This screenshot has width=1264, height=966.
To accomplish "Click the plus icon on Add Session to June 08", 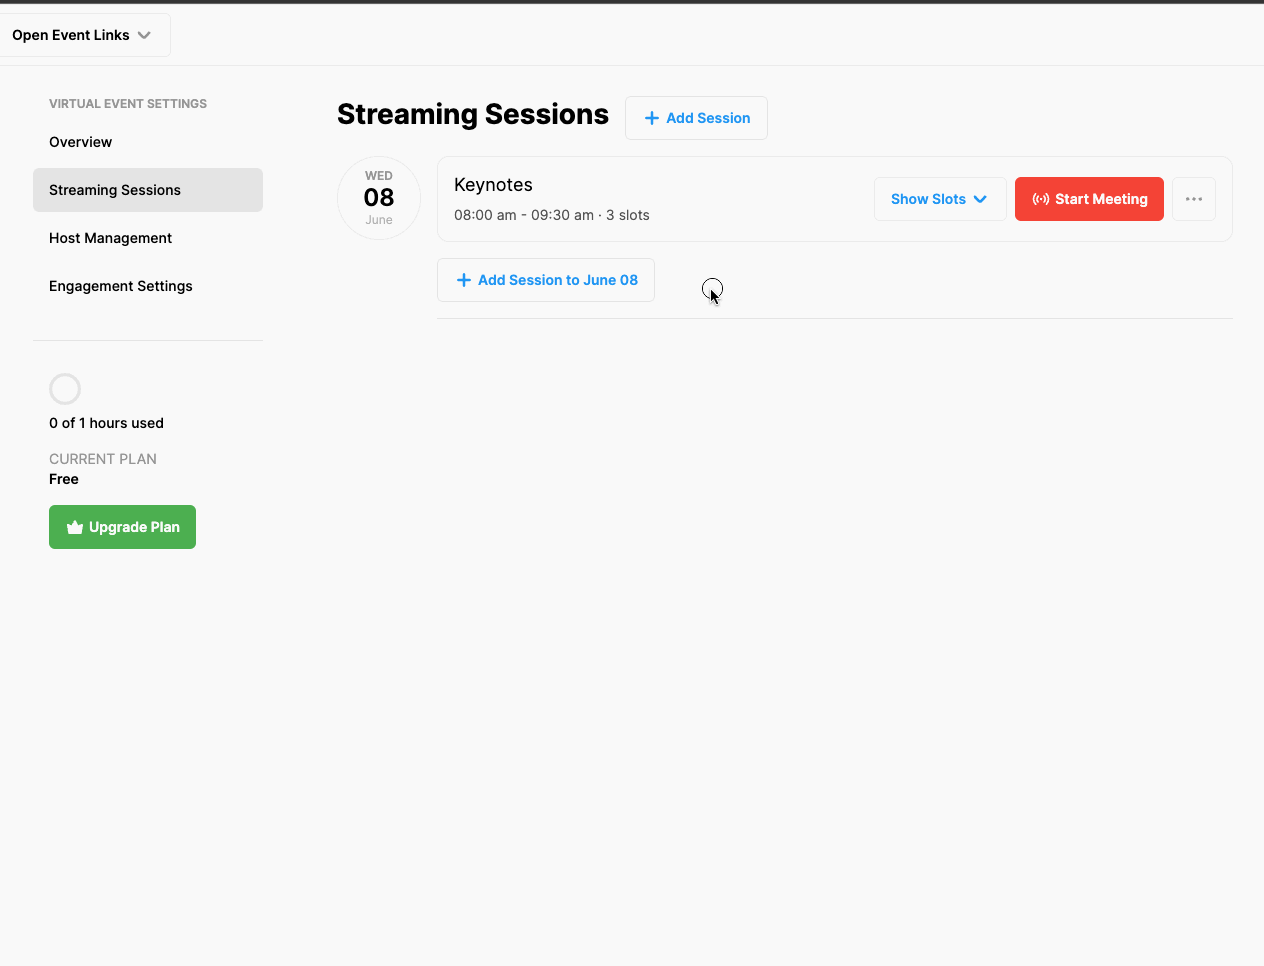I will point(464,280).
